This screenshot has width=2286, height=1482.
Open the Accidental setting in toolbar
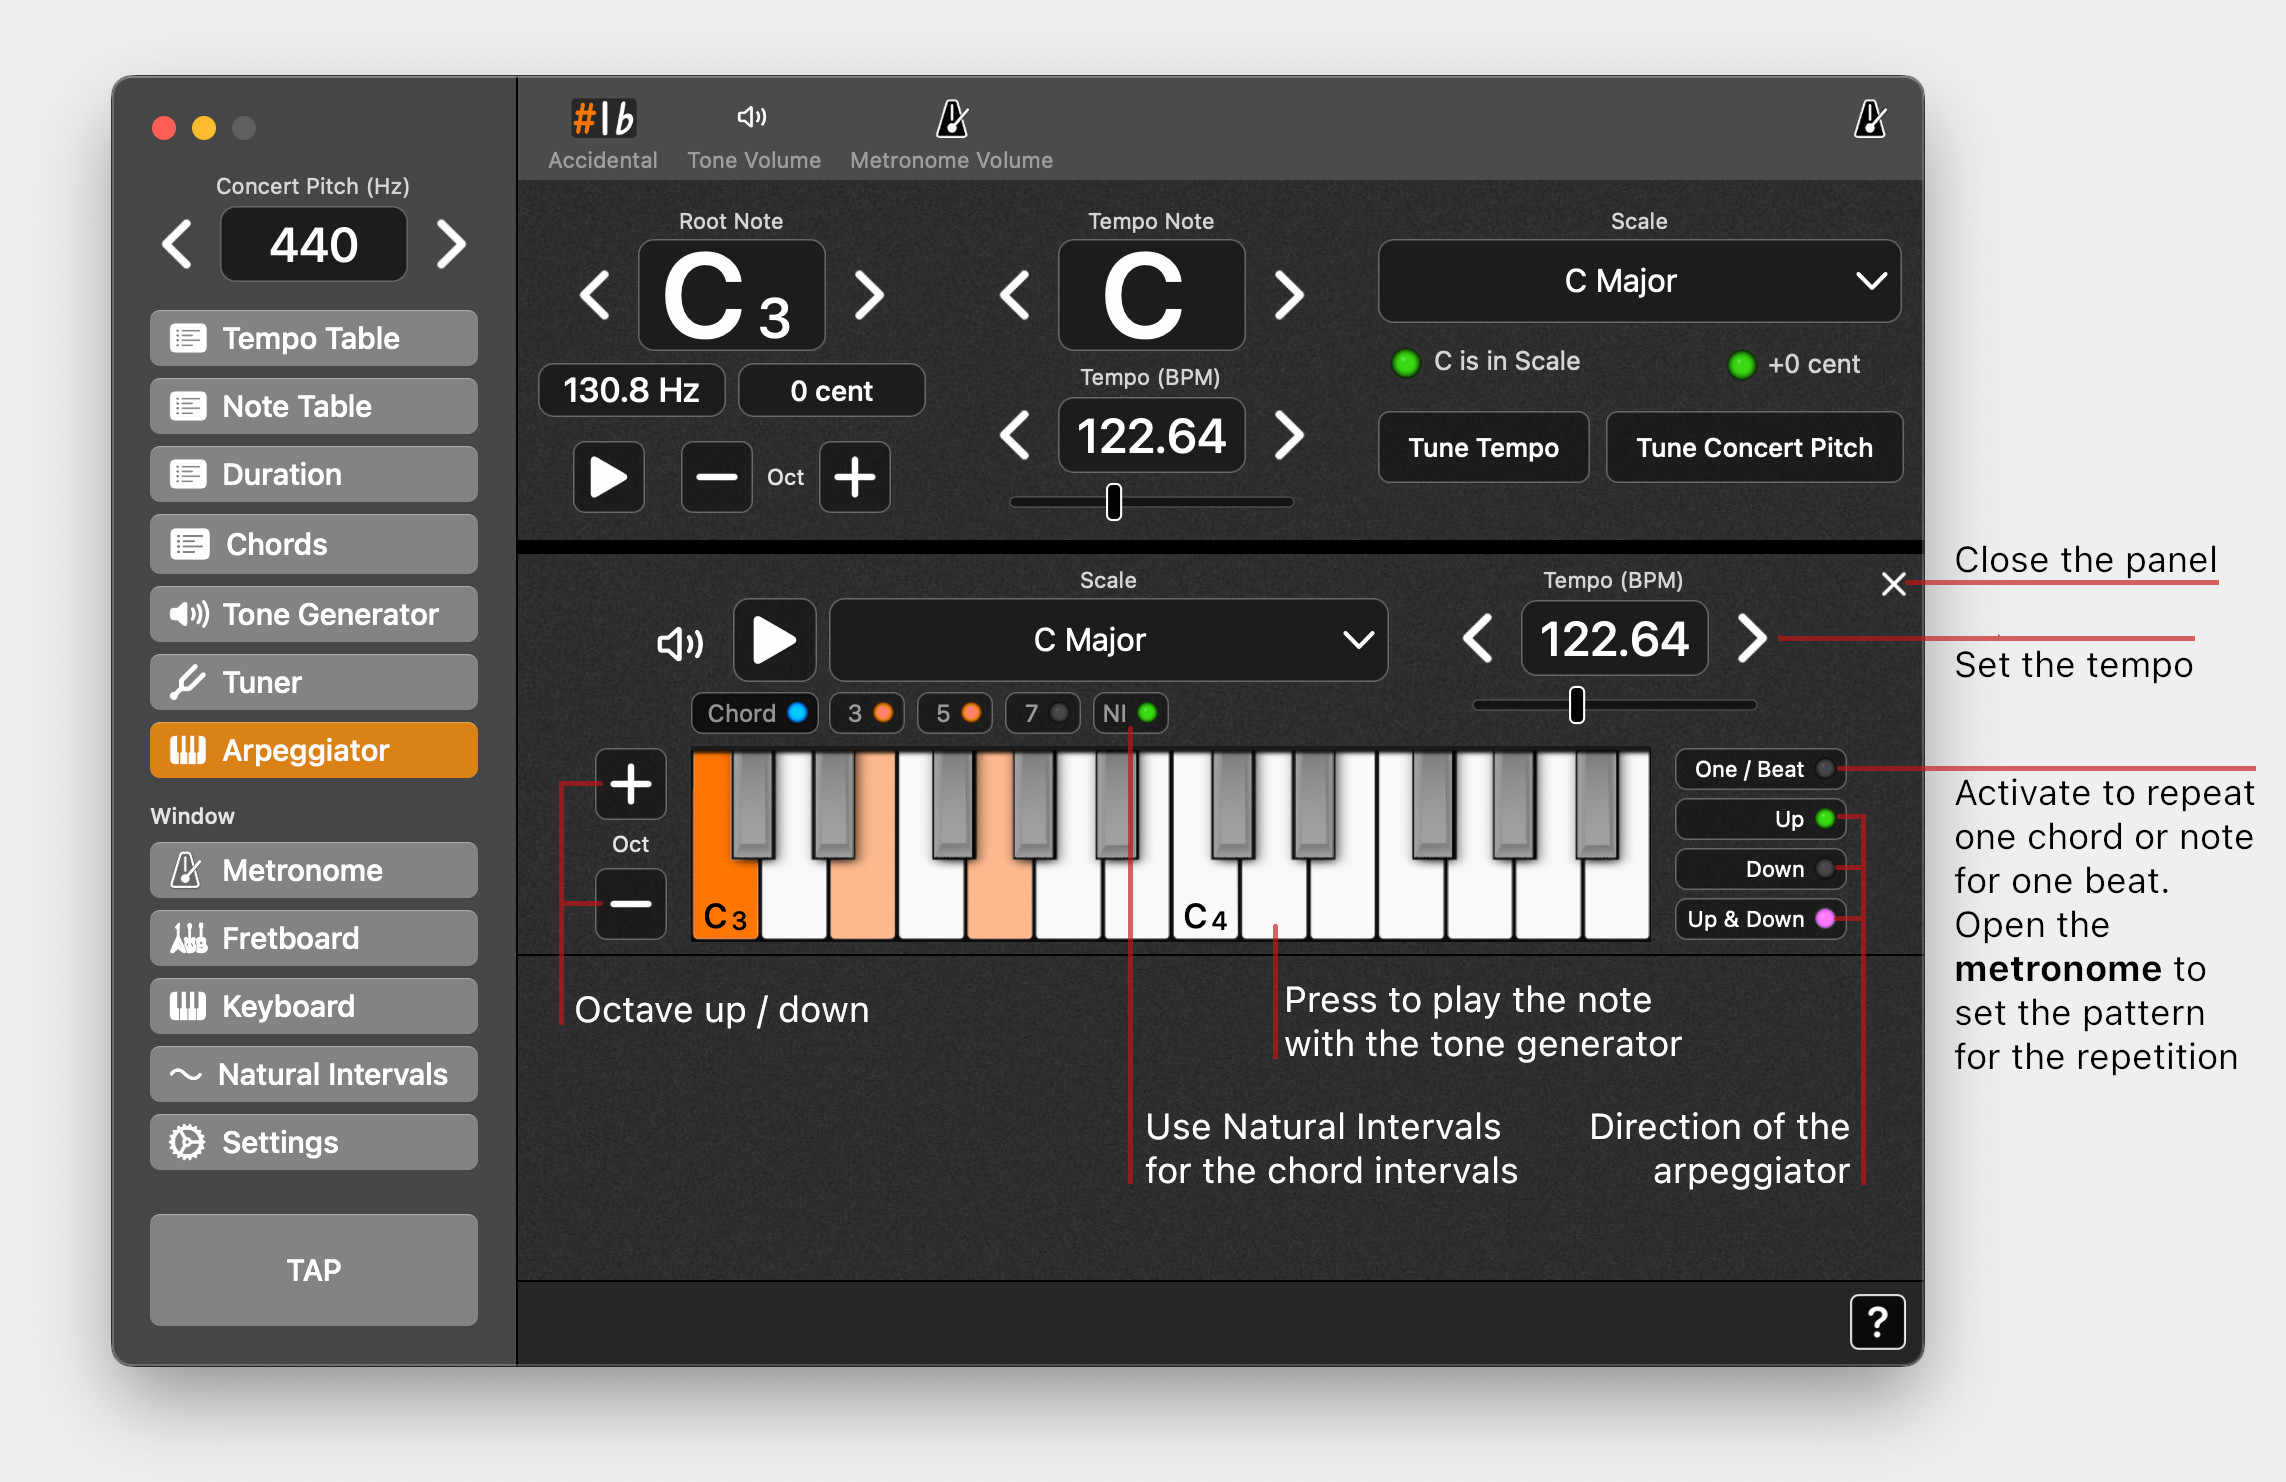(x=602, y=135)
